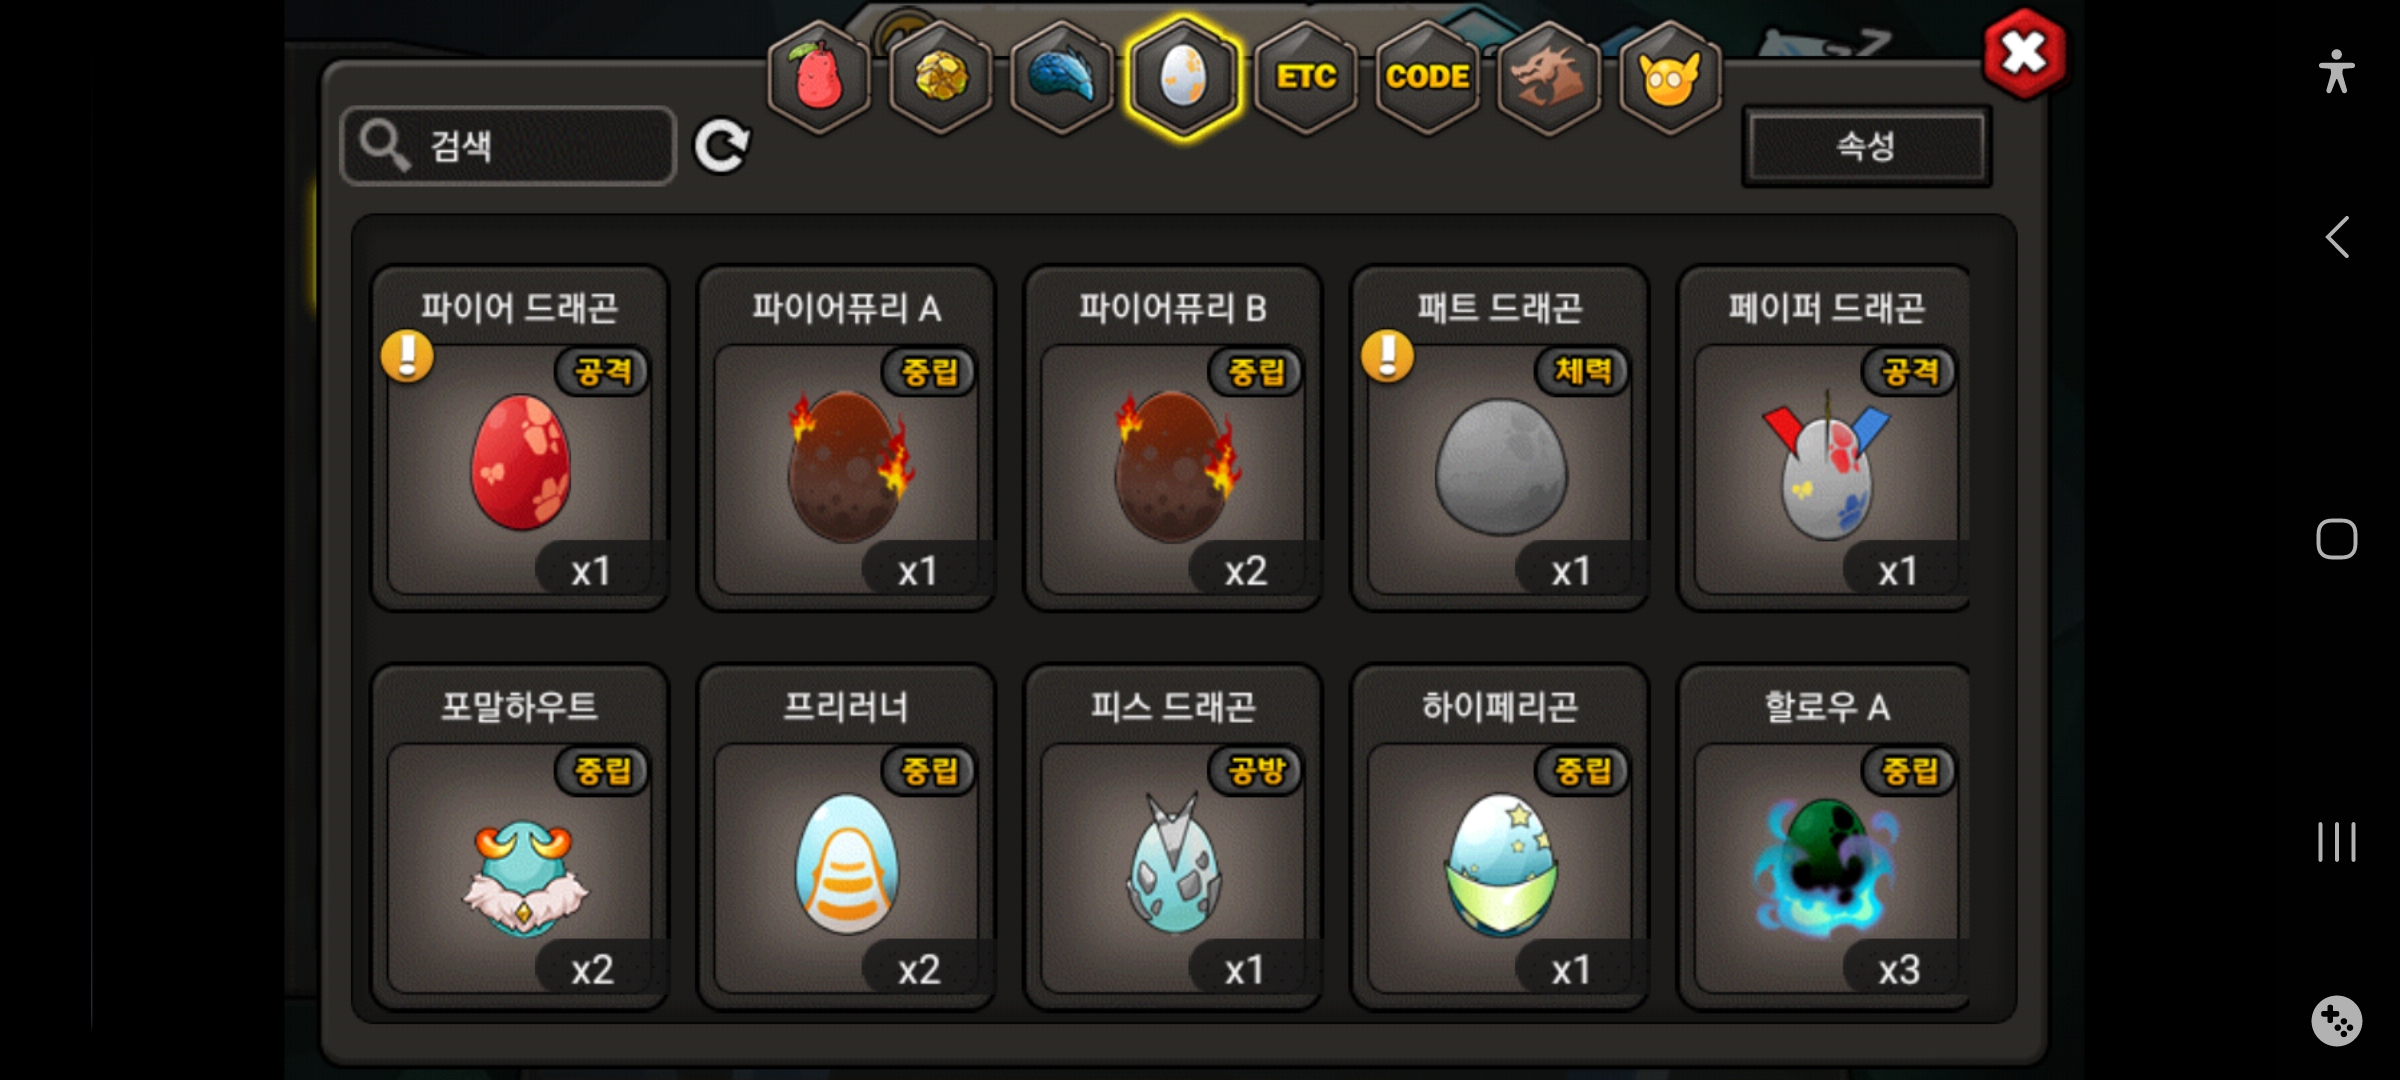The height and width of the screenshot is (1080, 2400).
Task: Open the CODE tab
Action: pyautogui.click(x=1428, y=77)
